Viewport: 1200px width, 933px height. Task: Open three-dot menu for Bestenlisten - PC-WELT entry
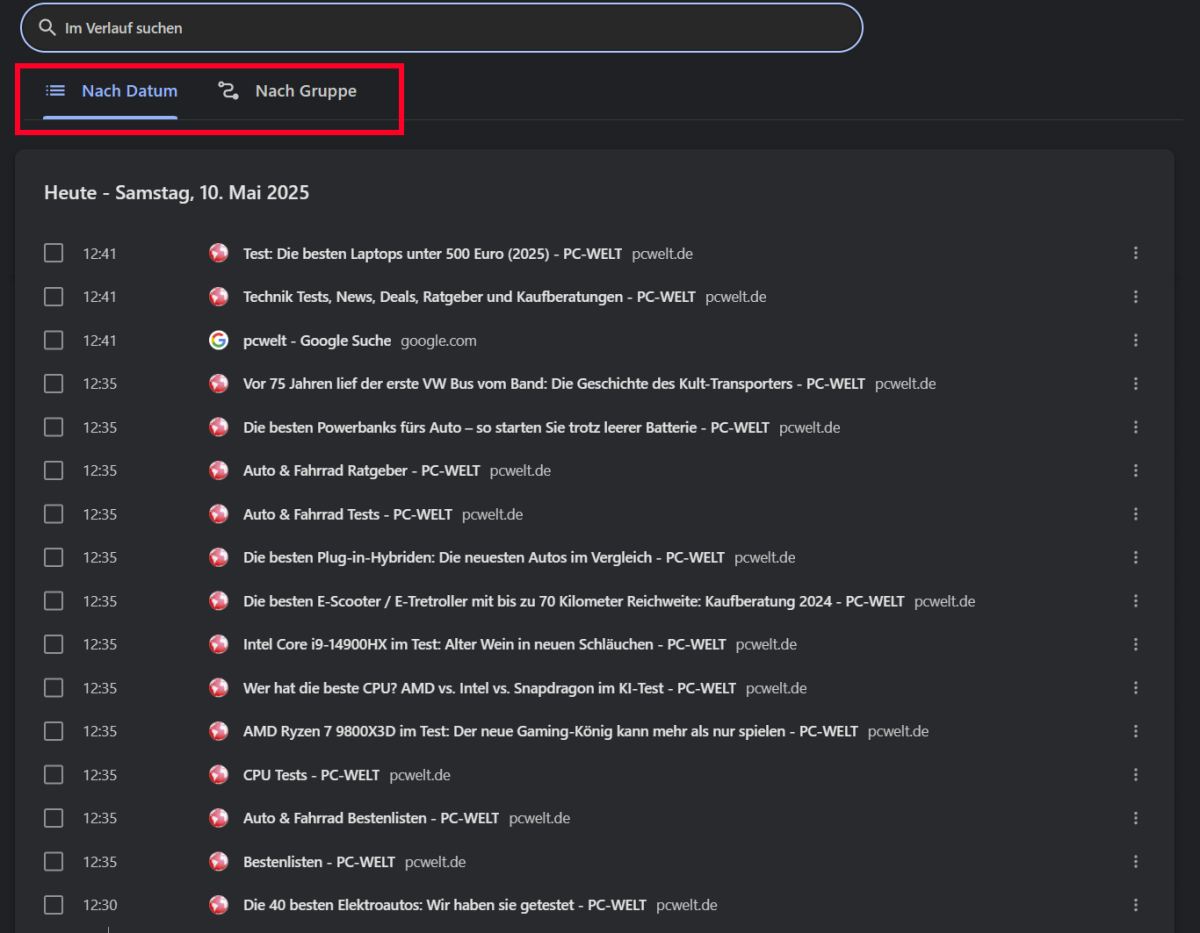[x=1135, y=862]
